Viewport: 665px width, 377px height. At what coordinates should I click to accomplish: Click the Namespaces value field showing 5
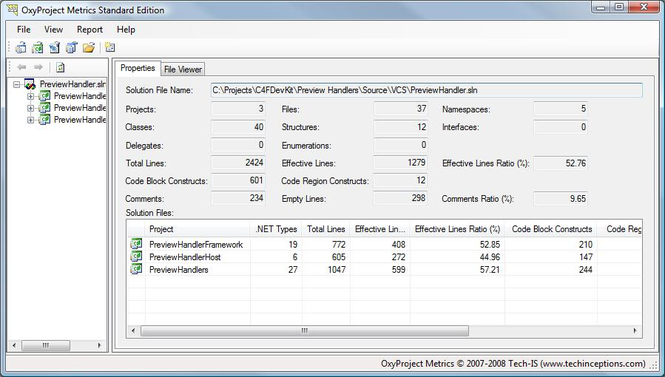tap(561, 109)
